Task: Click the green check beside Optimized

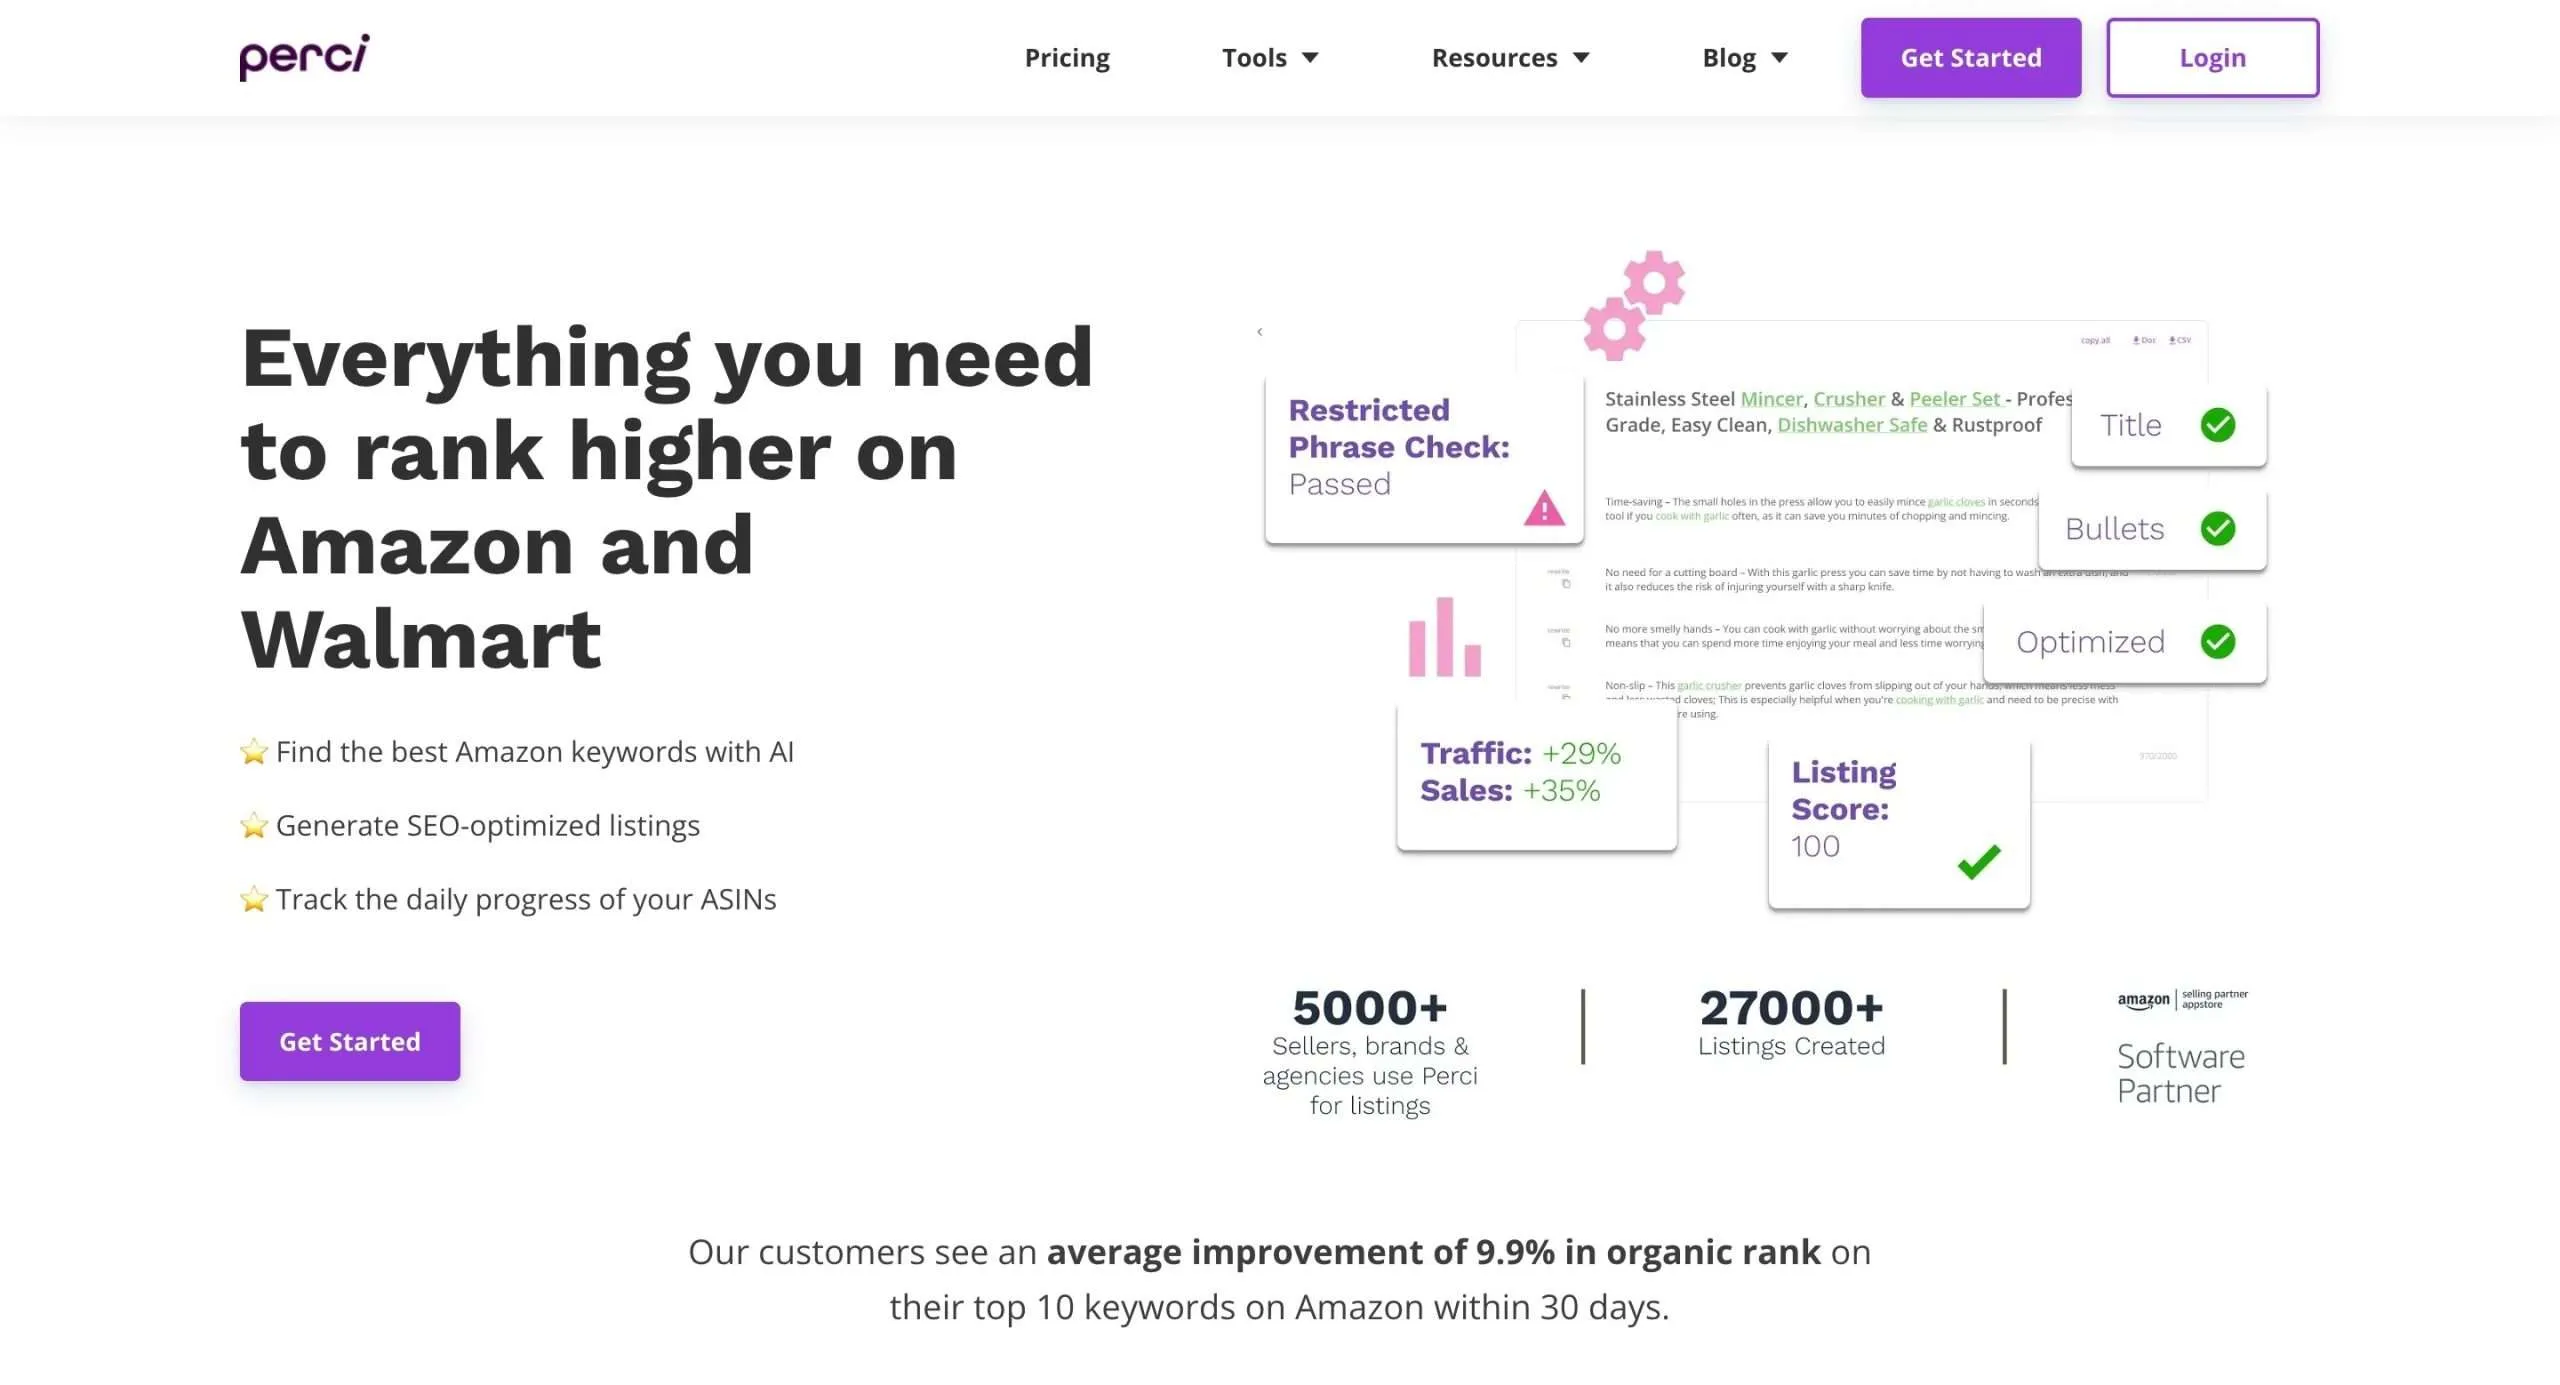Action: tap(2217, 641)
